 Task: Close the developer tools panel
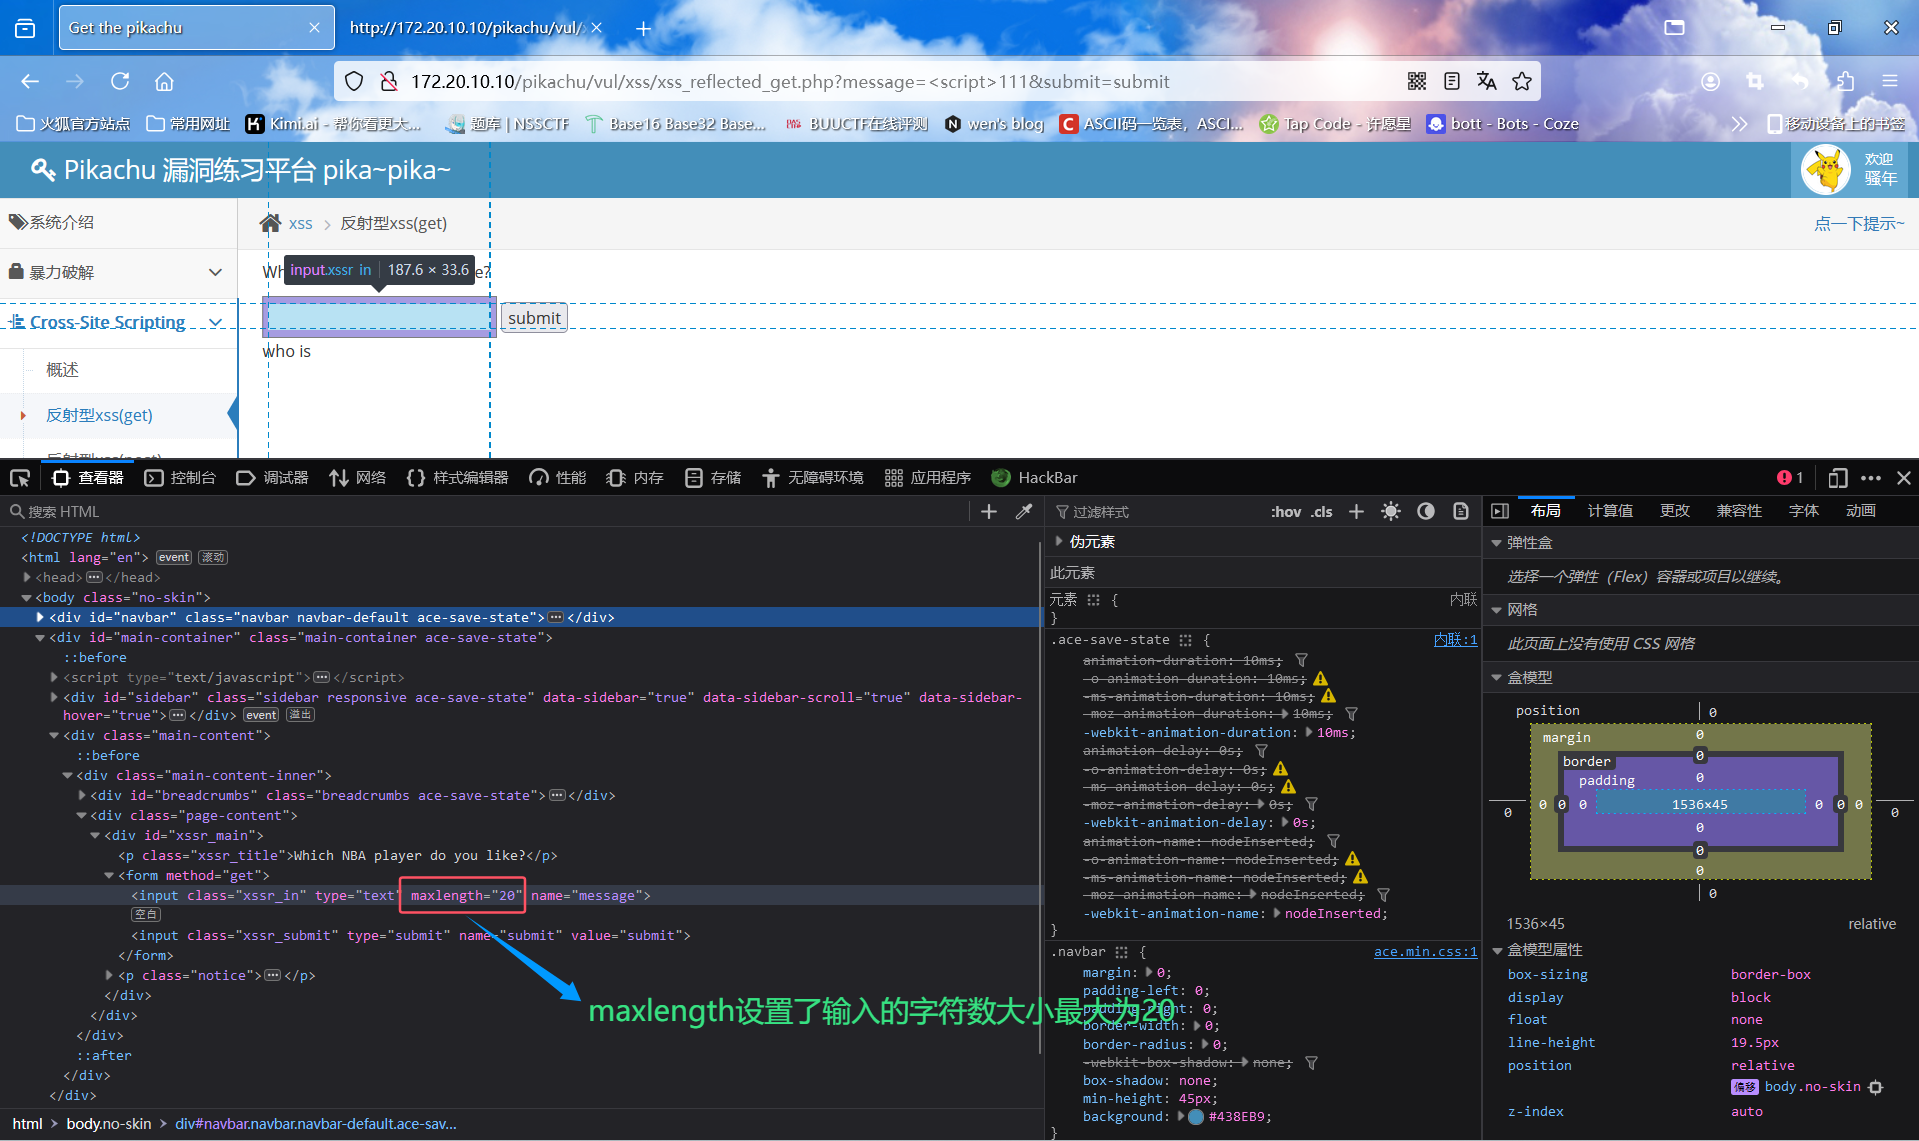(1904, 478)
